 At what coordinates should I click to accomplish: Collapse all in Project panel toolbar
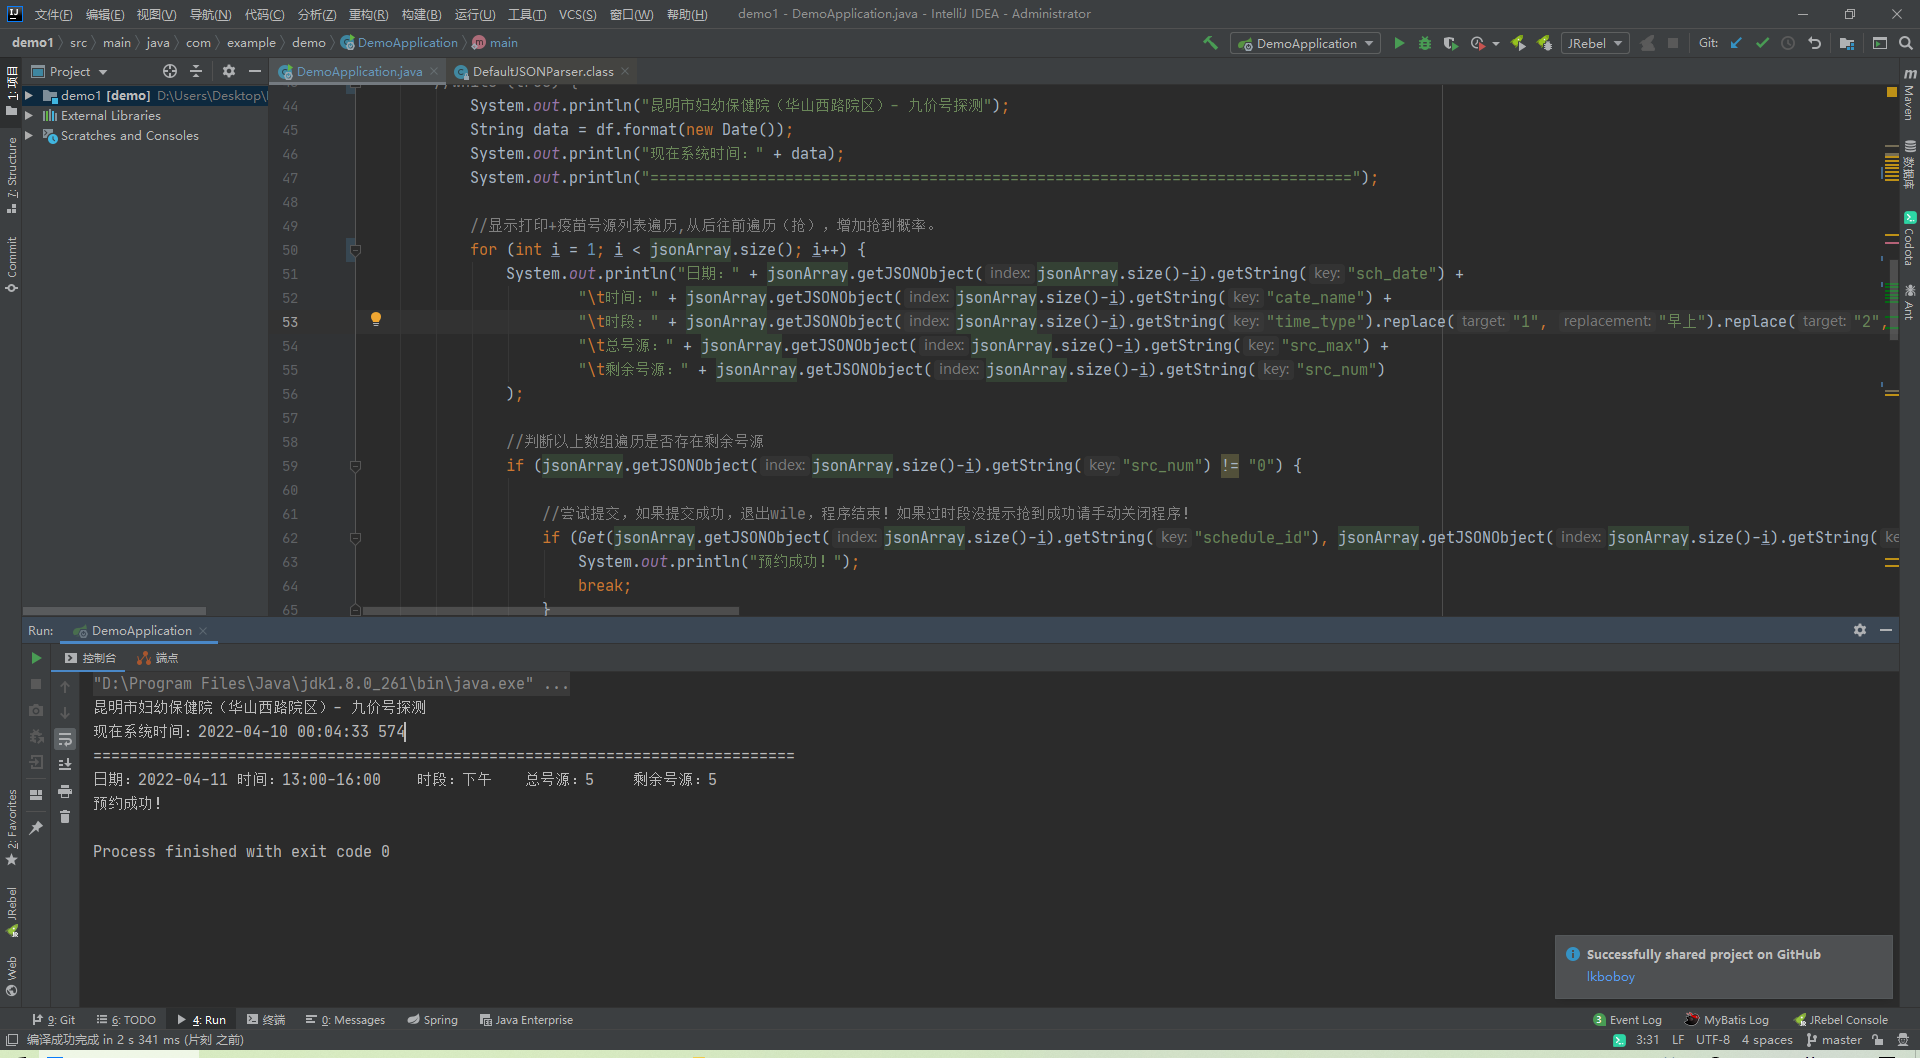coord(196,71)
